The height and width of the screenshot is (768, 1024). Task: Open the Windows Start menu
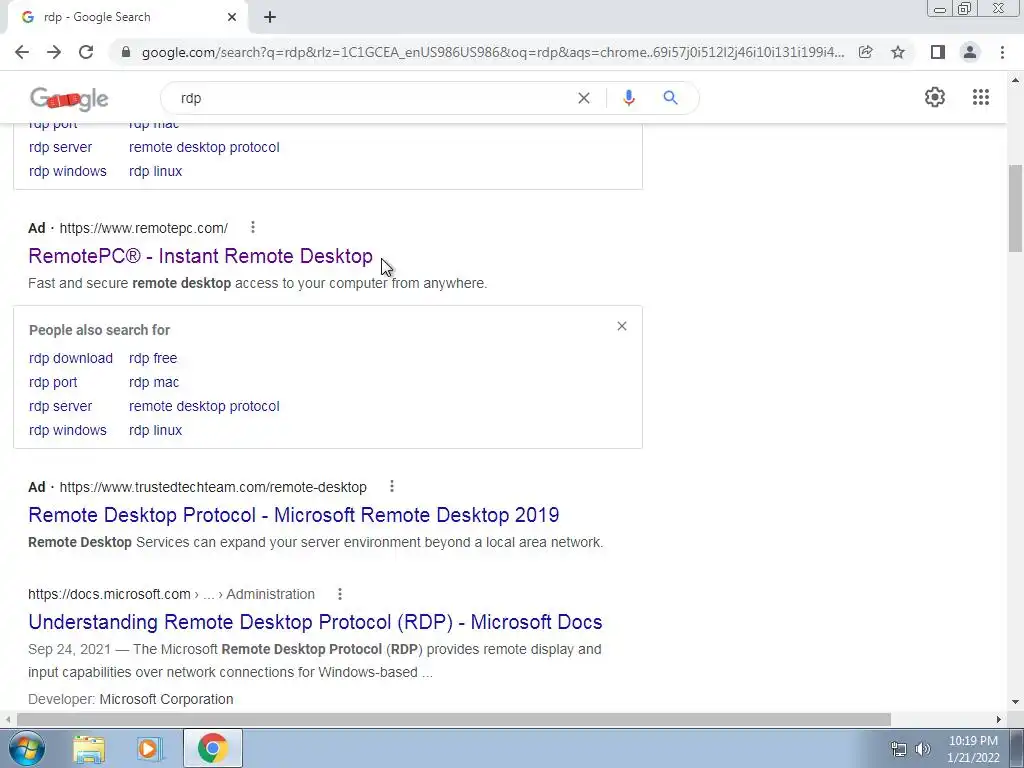tap(27, 748)
